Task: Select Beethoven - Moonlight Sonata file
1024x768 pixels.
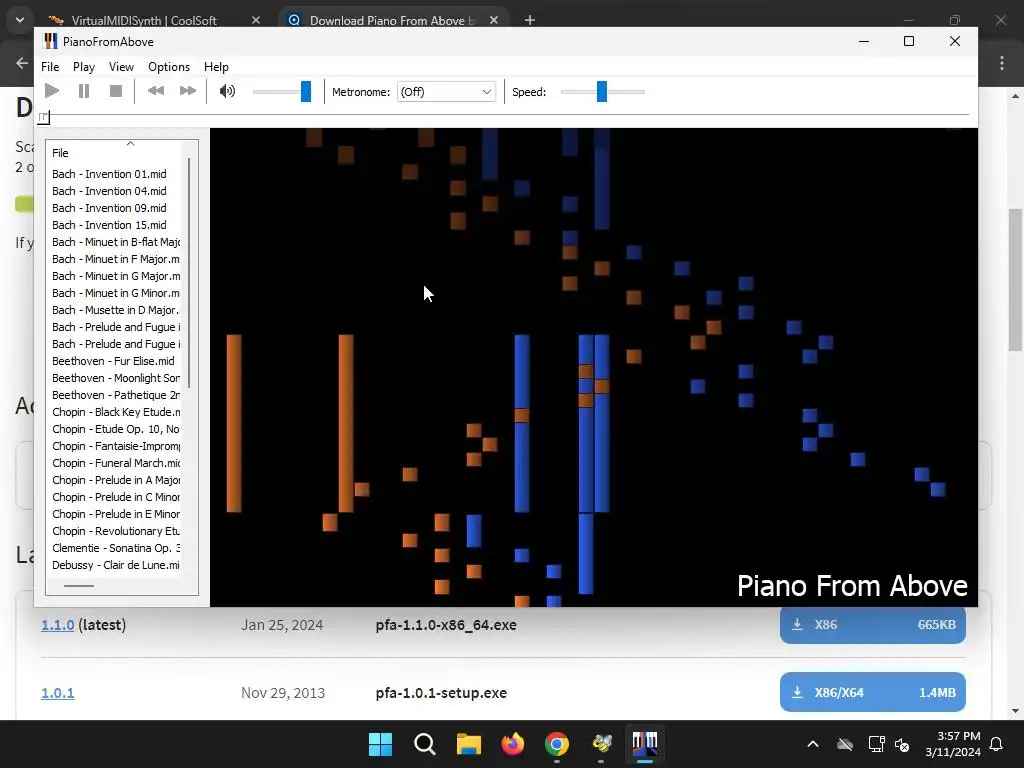Action: [x=116, y=377]
